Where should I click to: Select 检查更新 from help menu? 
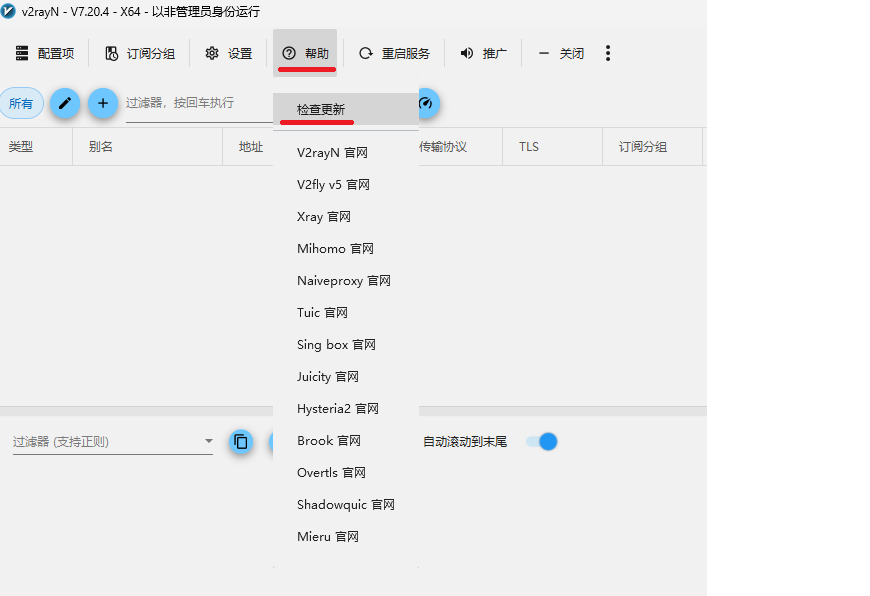click(x=346, y=109)
